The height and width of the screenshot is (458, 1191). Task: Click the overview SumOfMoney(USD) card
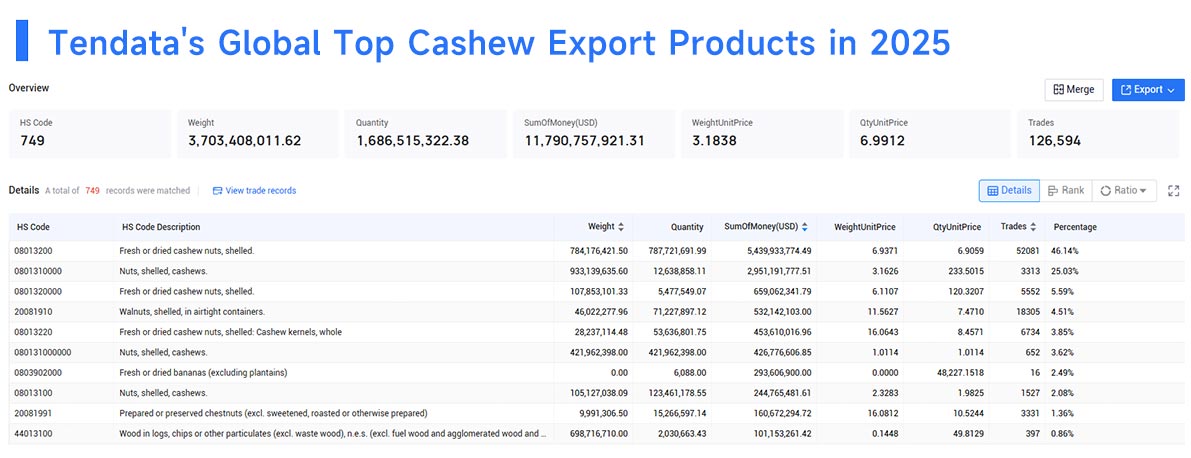(x=593, y=134)
